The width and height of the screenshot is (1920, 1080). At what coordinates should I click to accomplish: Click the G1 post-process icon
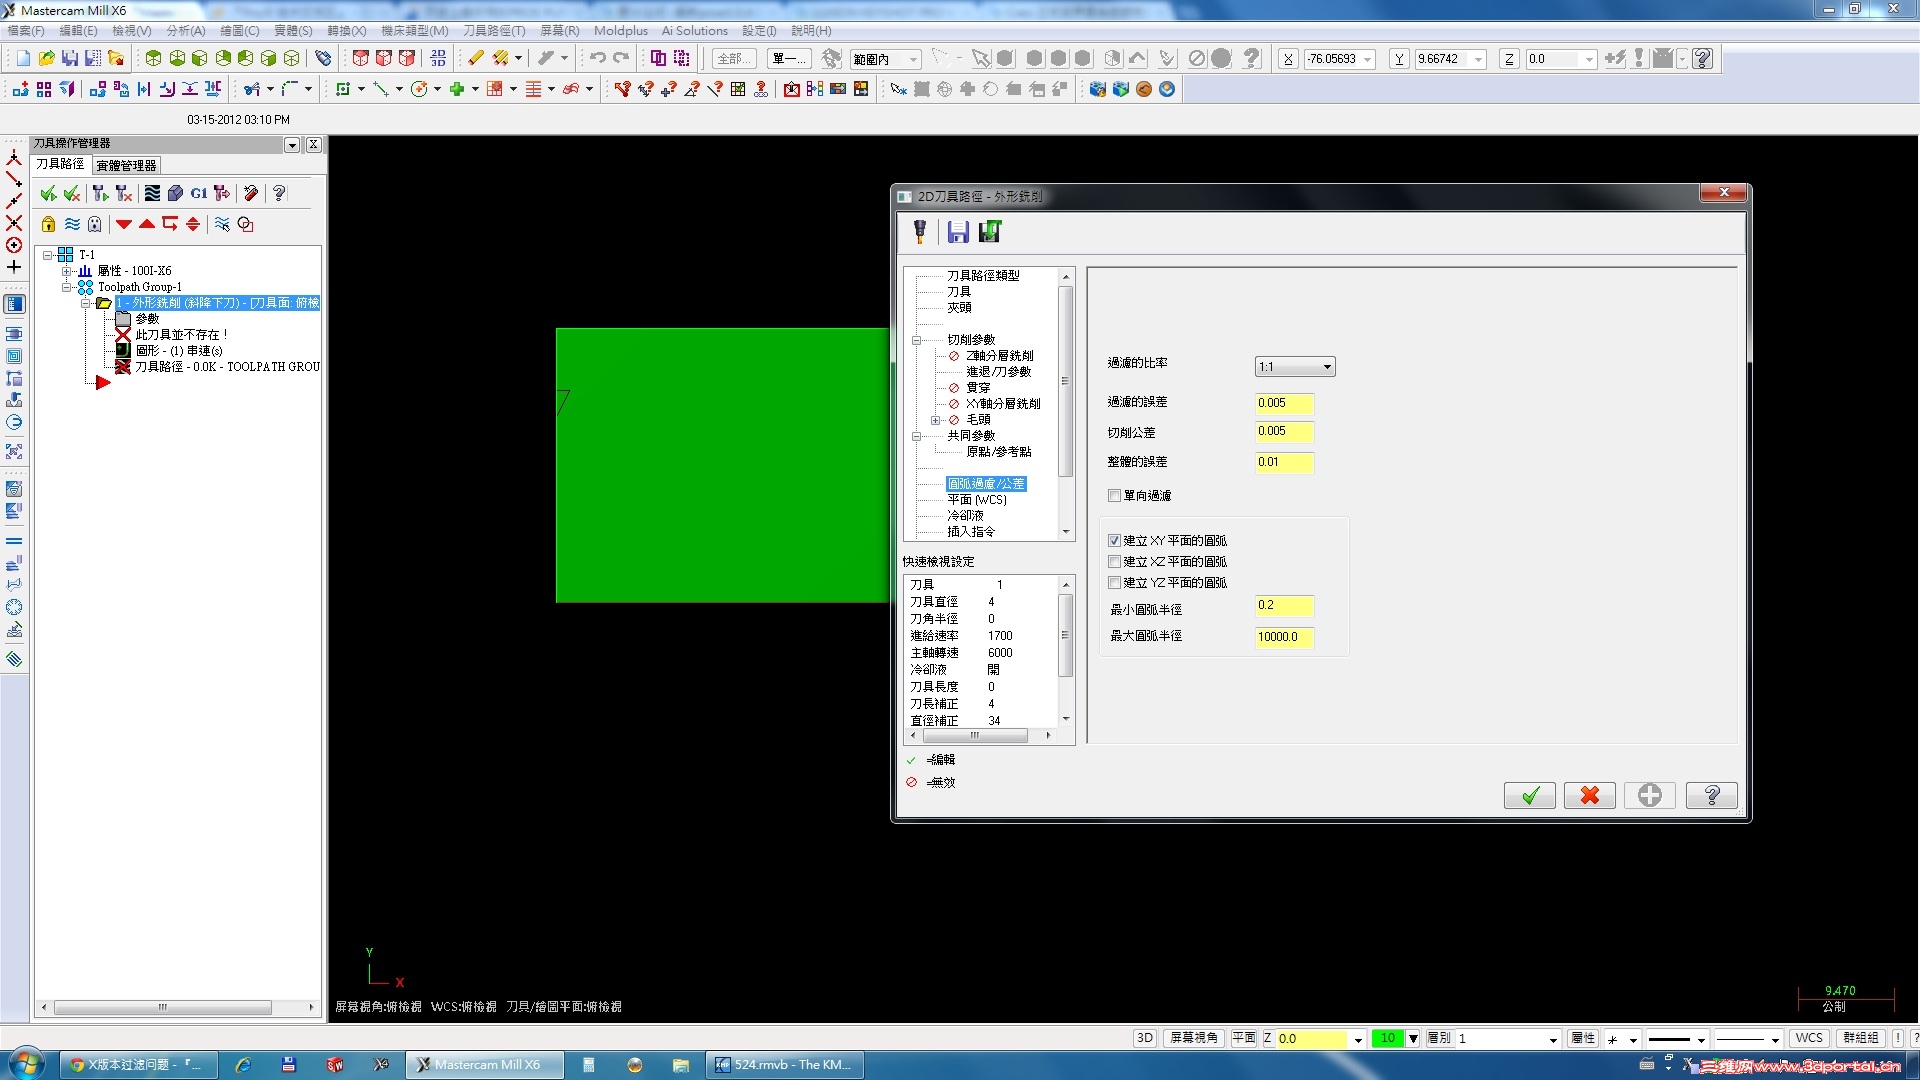coord(199,193)
